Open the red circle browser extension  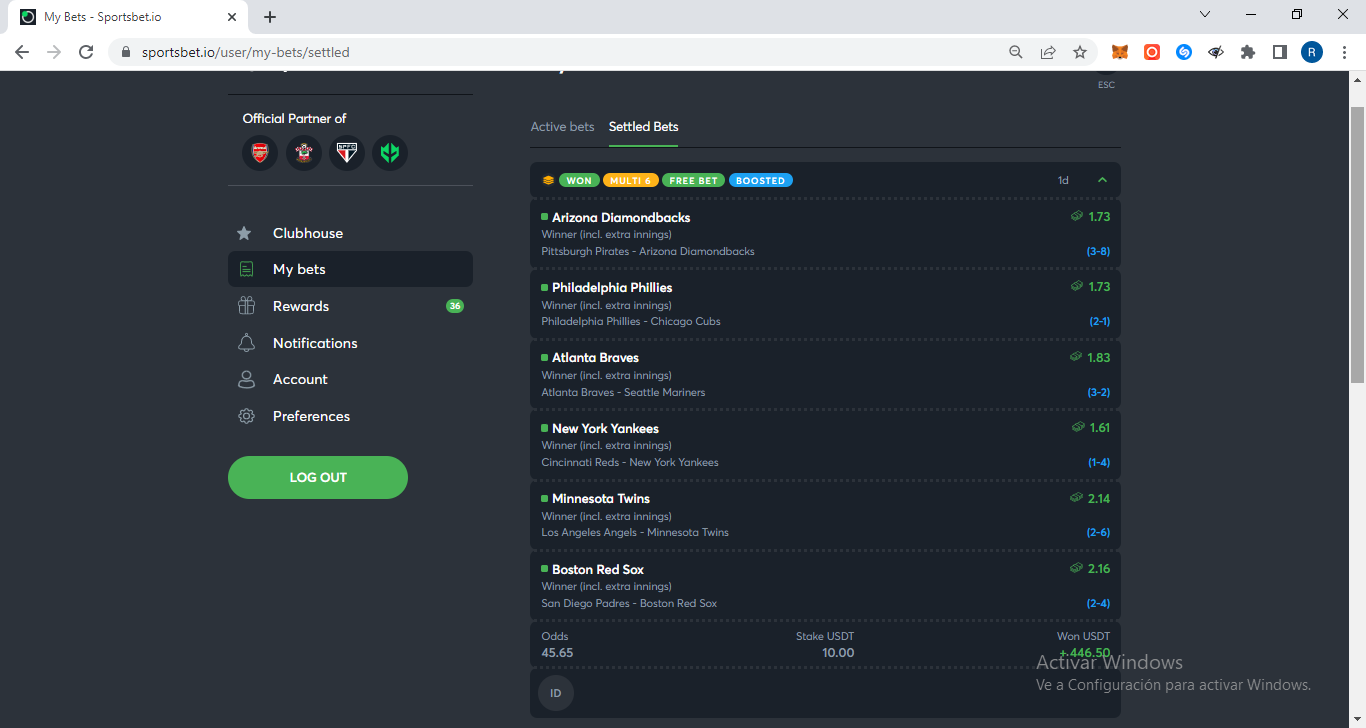1152,52
